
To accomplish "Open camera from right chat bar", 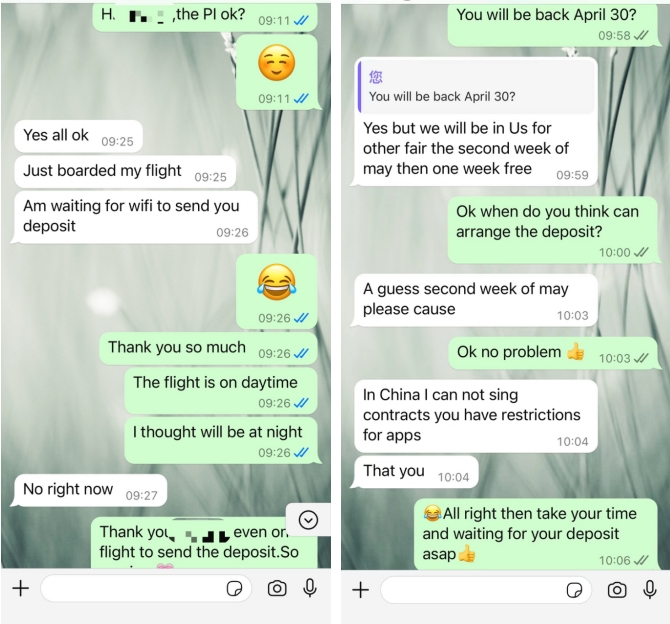I will 617,590.
